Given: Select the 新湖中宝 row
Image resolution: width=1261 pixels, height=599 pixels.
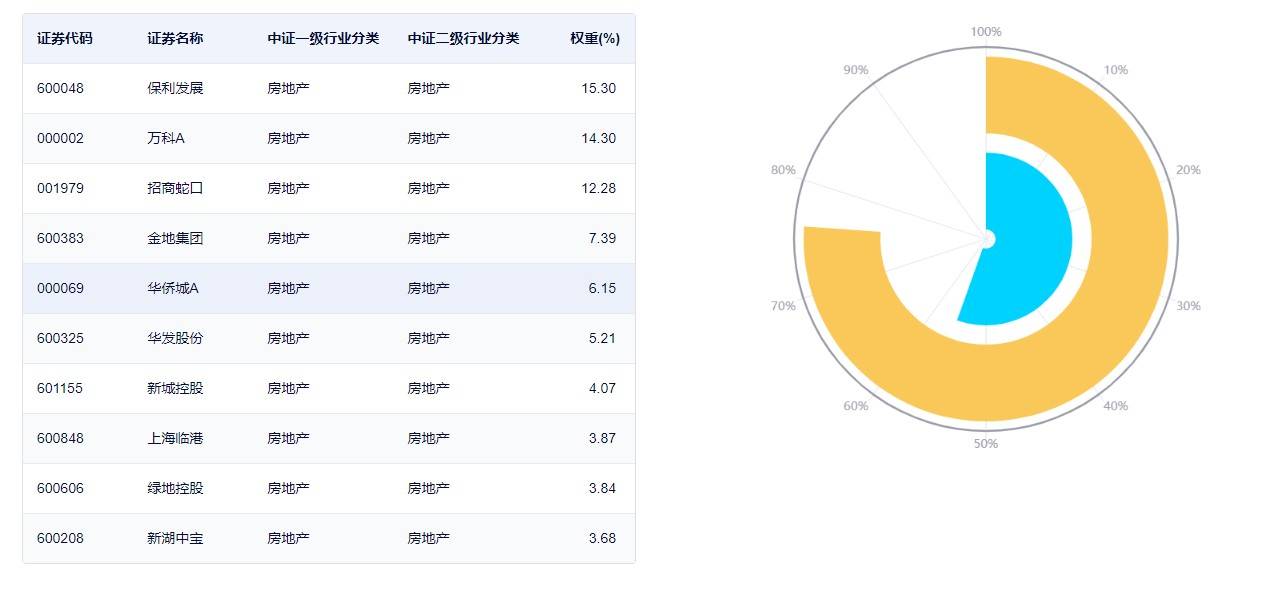Looking at the screenshot, I should [329, 538].
